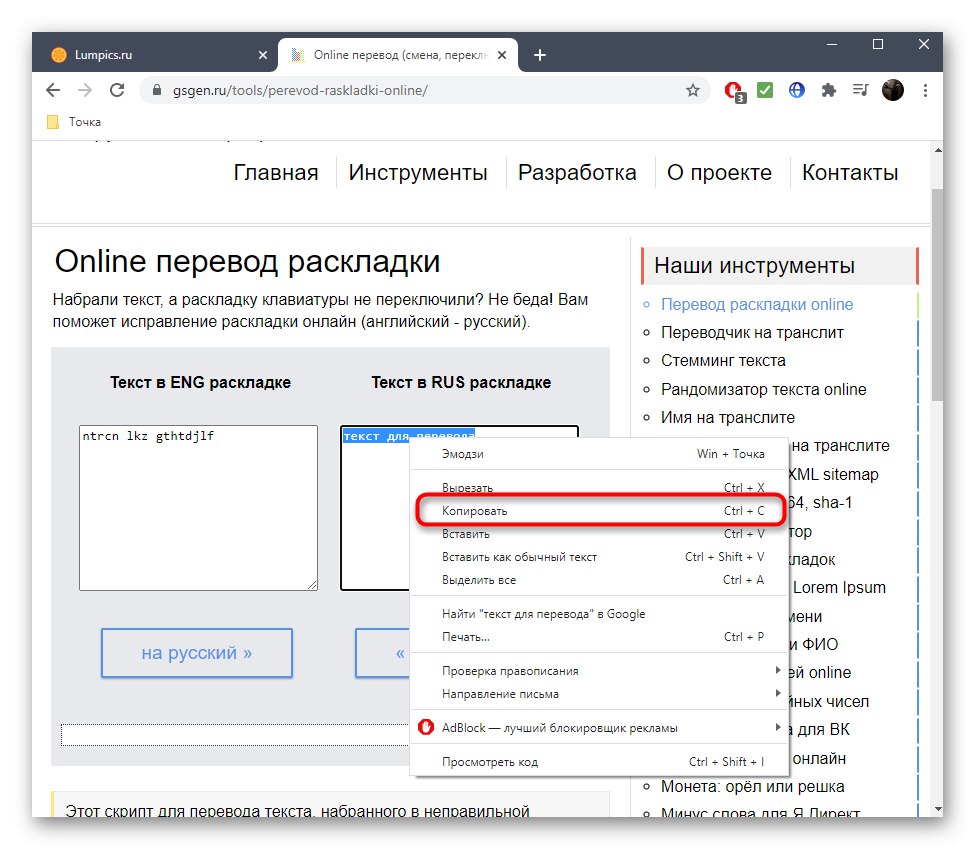Open the Переводчик на транслит link
Viewport: 975px width, 849px height.
coord(752,332)
